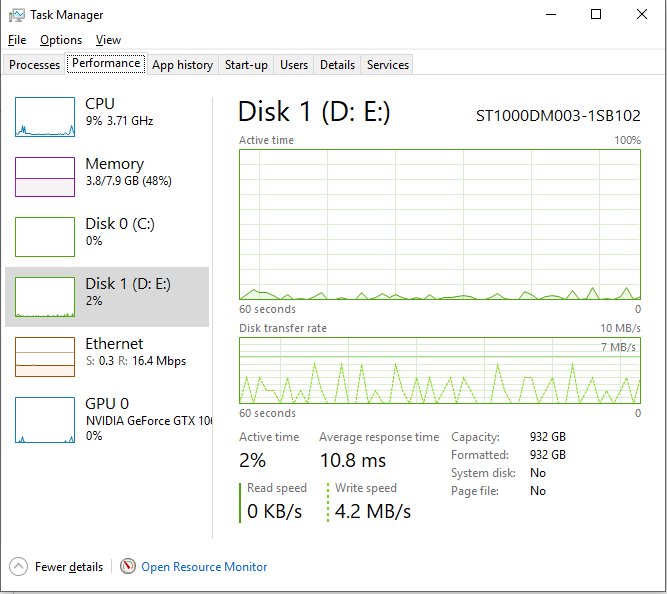Click the Resource Monitor gauge icon
The image size is (667, 594).
[128, 566]
